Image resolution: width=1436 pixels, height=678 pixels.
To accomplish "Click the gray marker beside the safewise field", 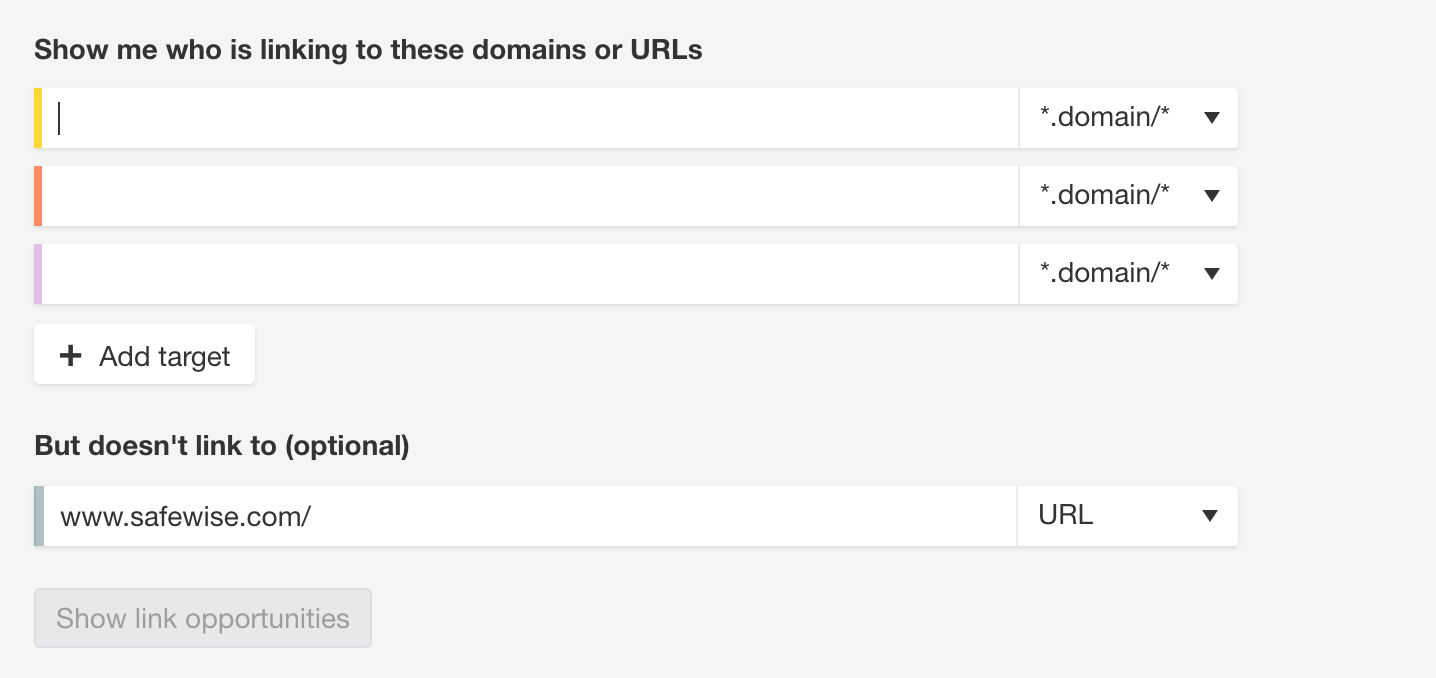I will pos(39,516).
